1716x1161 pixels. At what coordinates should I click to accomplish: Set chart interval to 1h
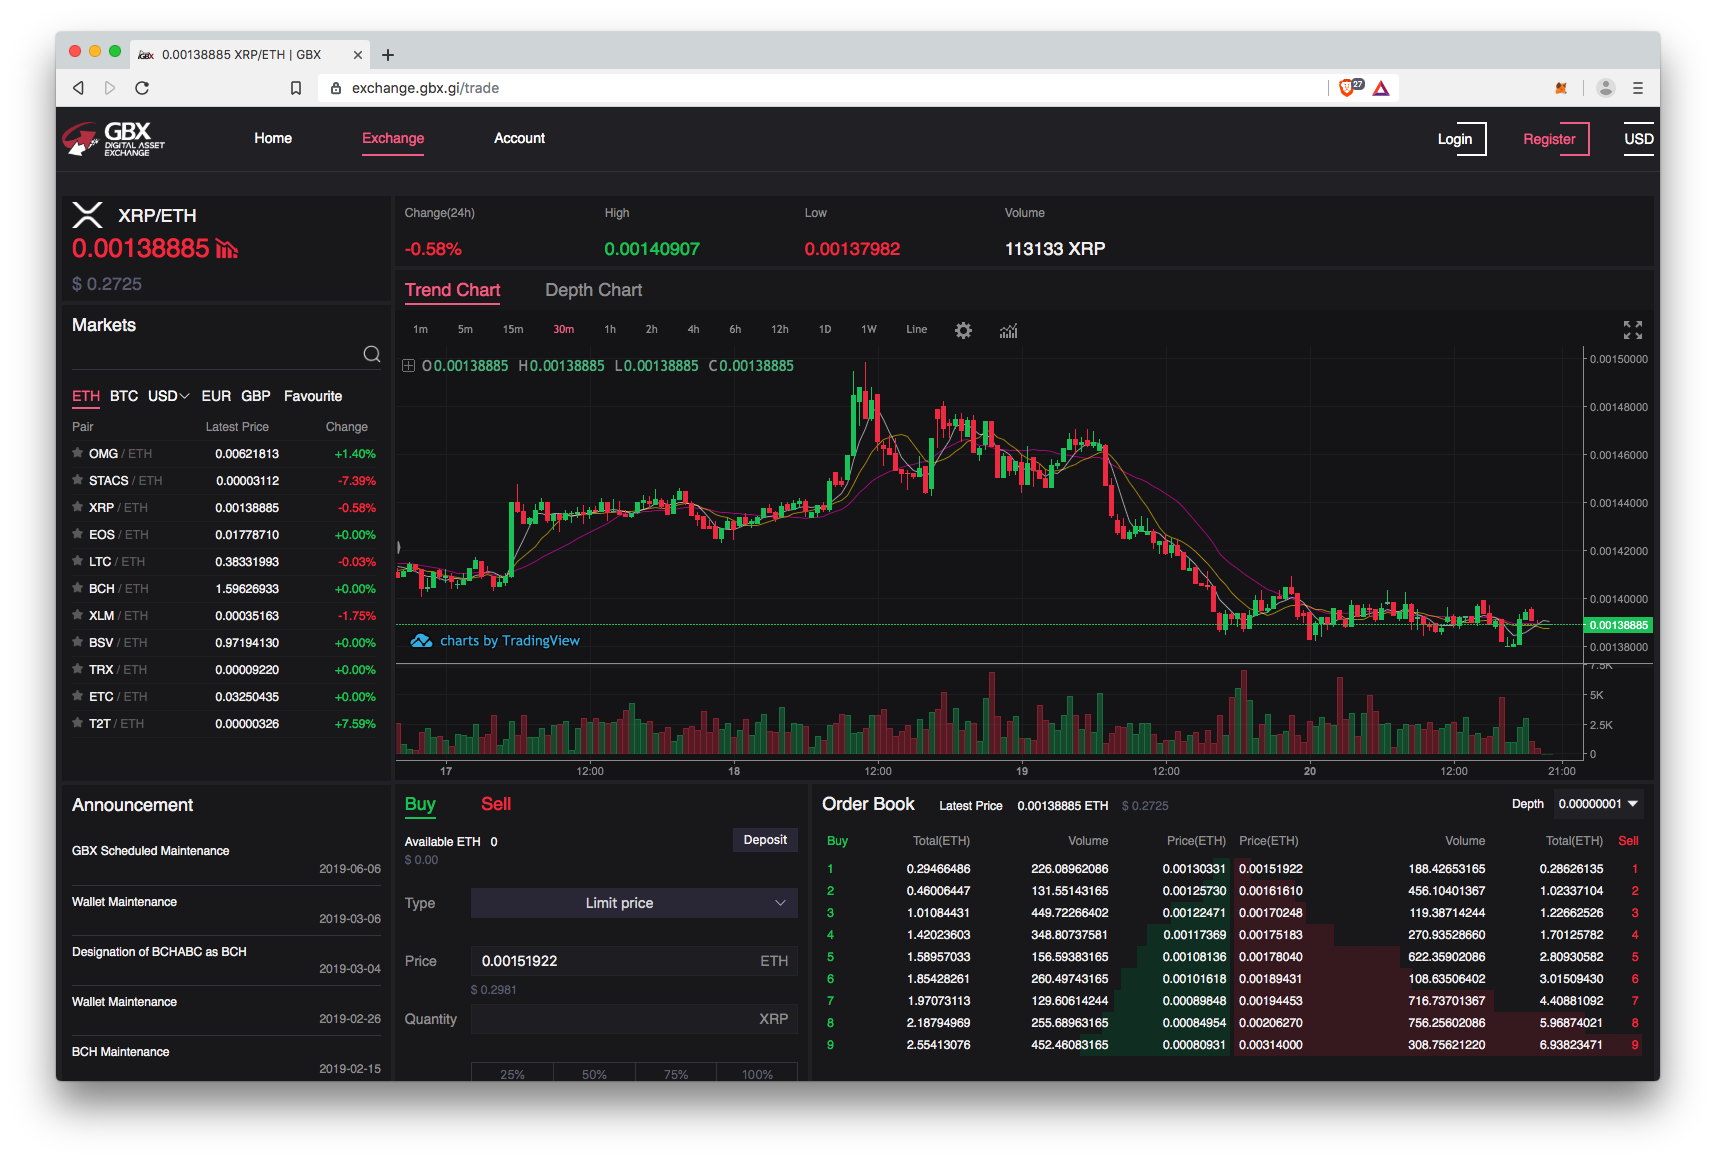point(610,329)
